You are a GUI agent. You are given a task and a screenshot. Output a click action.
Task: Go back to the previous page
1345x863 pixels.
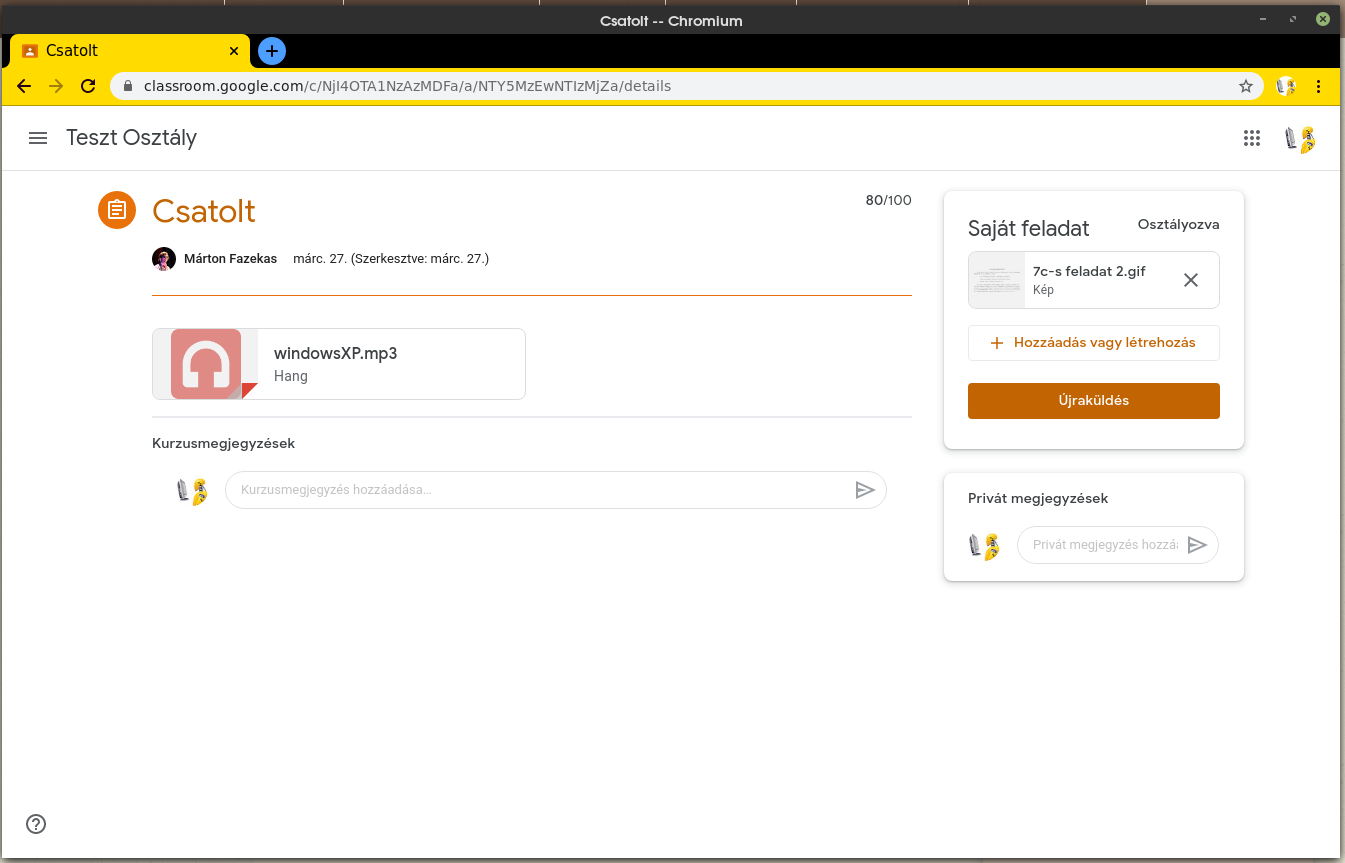[x=24, y=86]
